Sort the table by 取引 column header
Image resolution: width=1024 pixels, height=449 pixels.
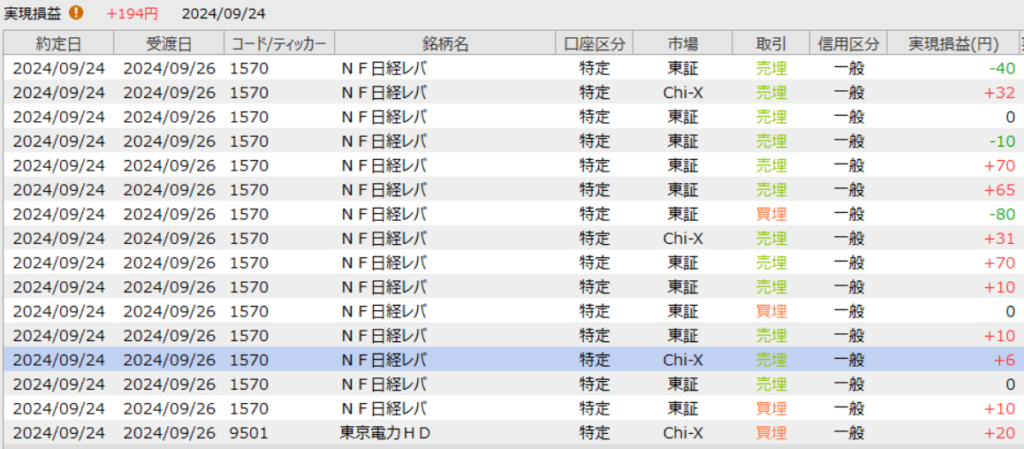pos(771,44)
